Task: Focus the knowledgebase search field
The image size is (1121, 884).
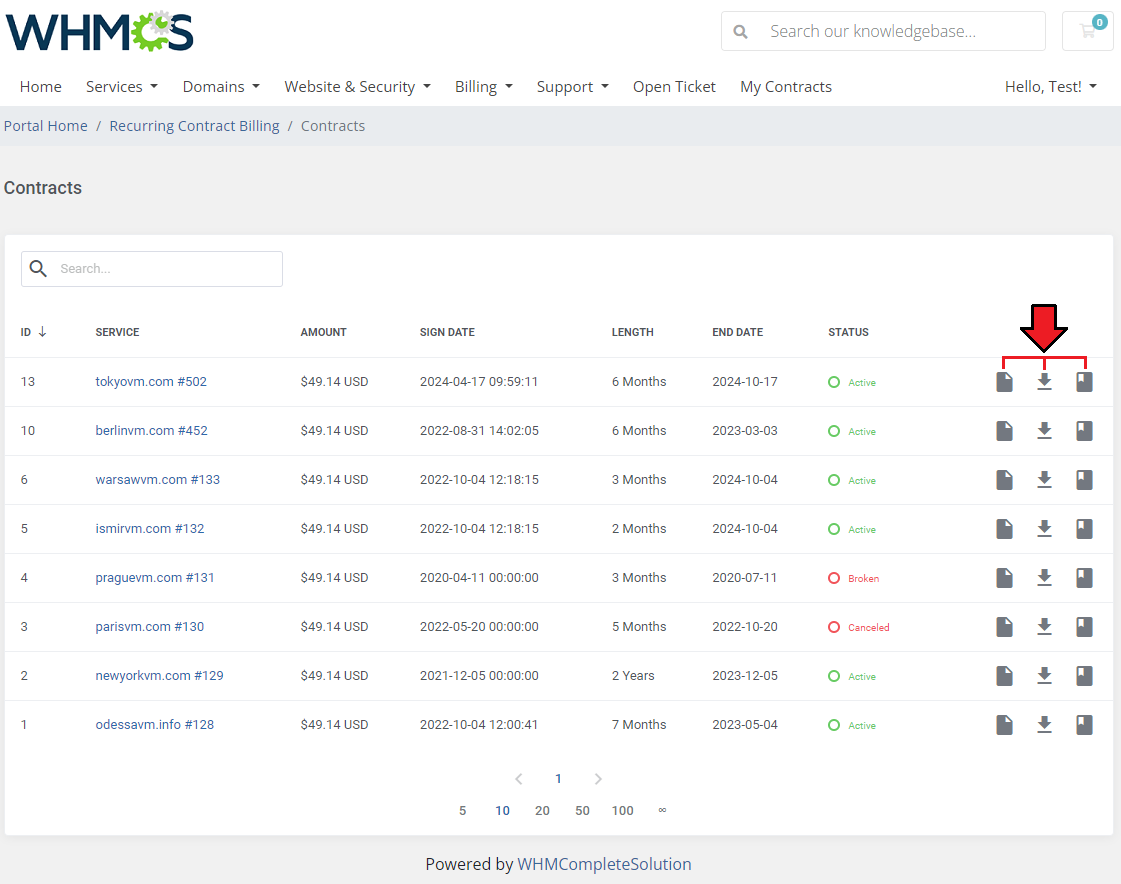Action: coord(884,31)
